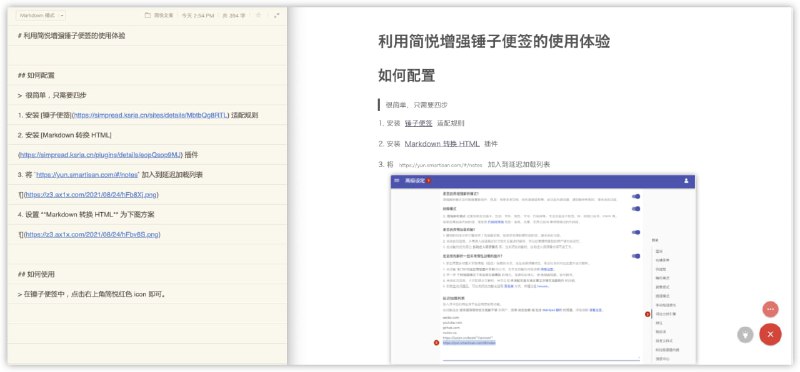Click the preview heading 利用简悦增强锤子便签的使用体验
800x372 pixels.
494,42
